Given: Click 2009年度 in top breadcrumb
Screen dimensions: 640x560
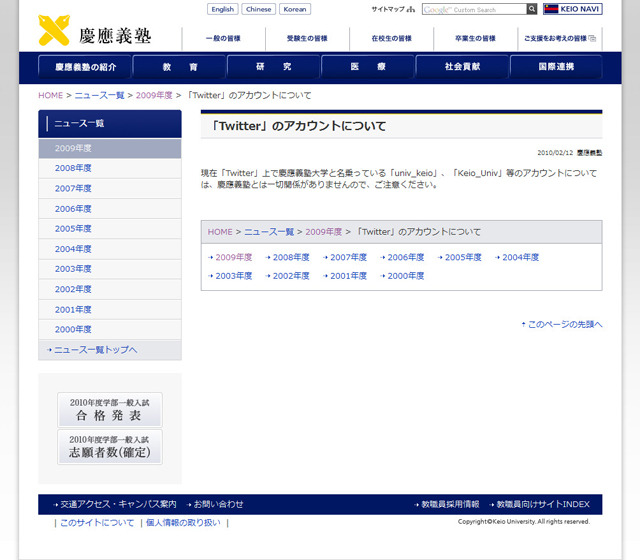Looking at the screenshot, I should click(154, 96).
